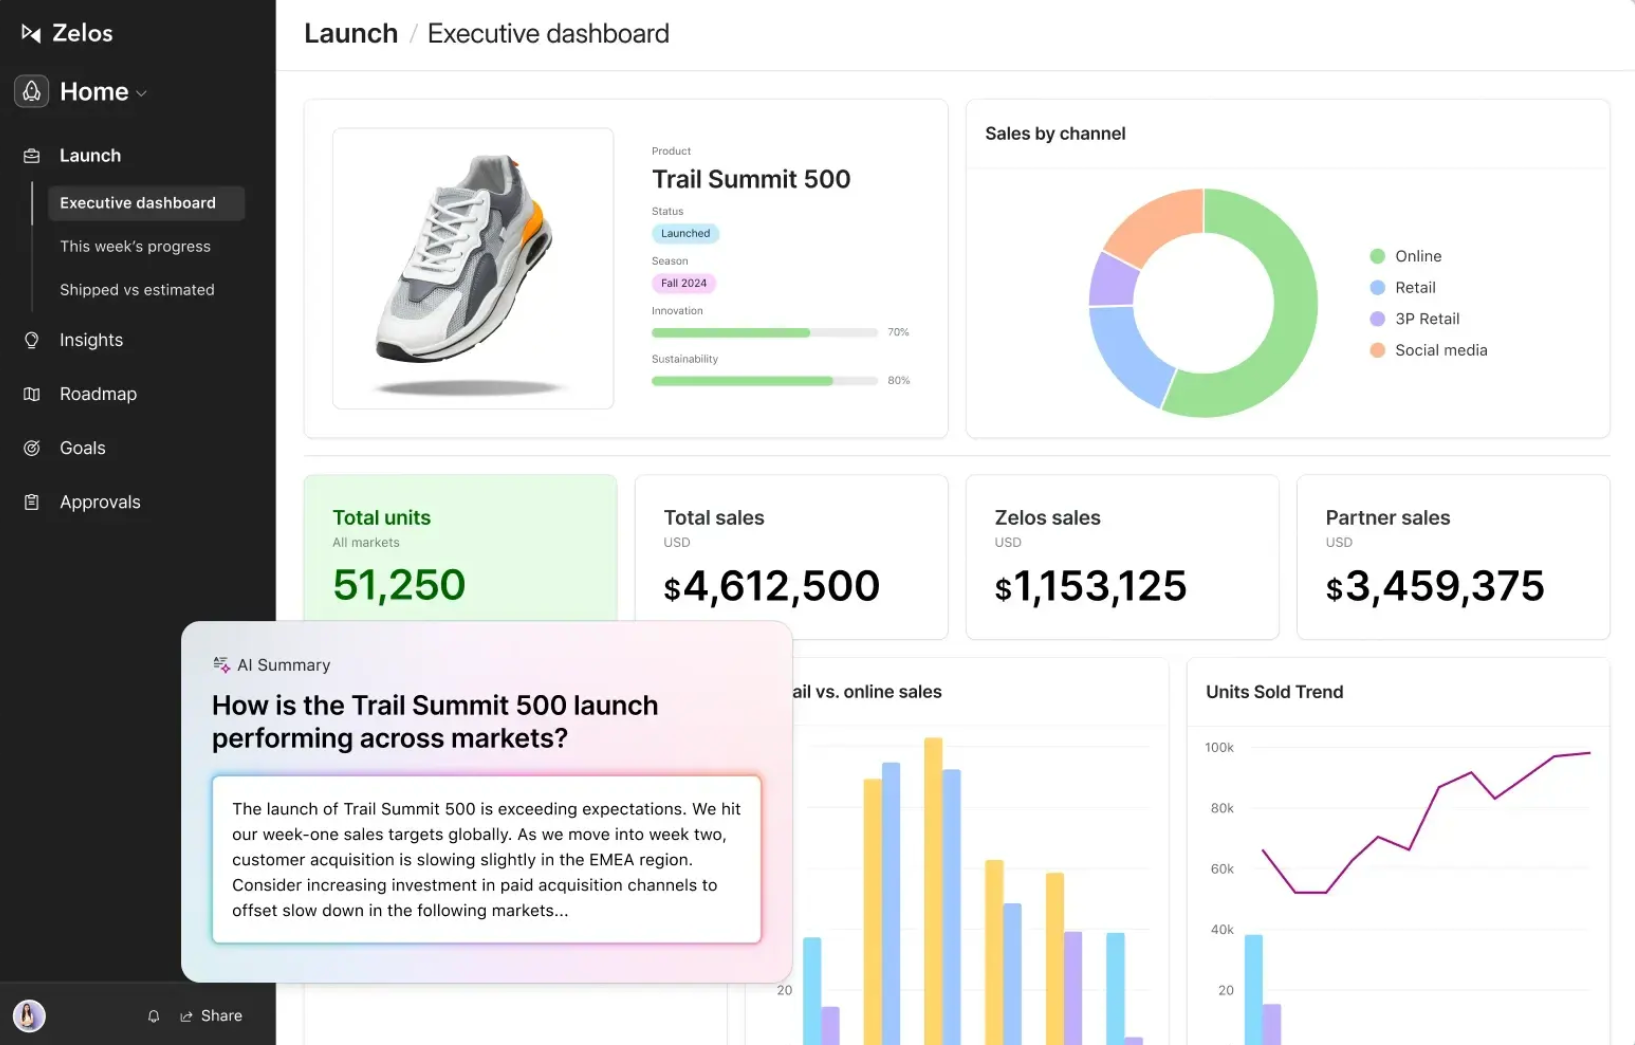Image resolution: width=1635 pixels, height=1045 pixels.
Task: Click the Share button
Action: 211,1015
